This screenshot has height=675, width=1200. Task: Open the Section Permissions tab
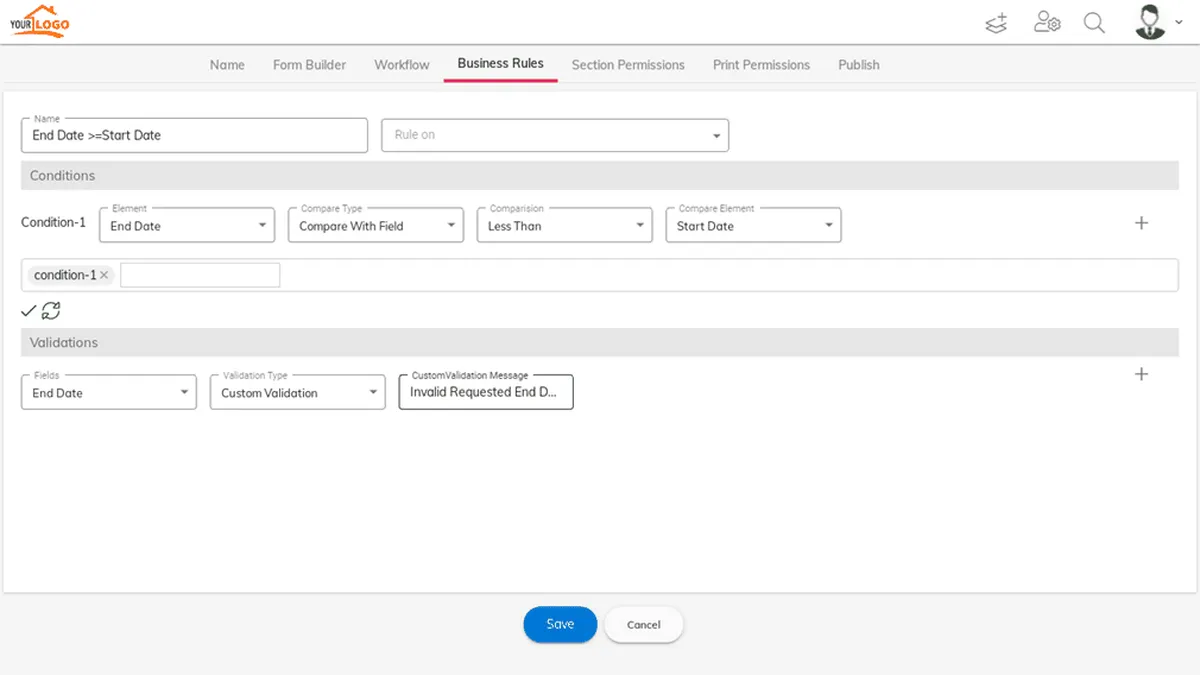pos(628,65)
